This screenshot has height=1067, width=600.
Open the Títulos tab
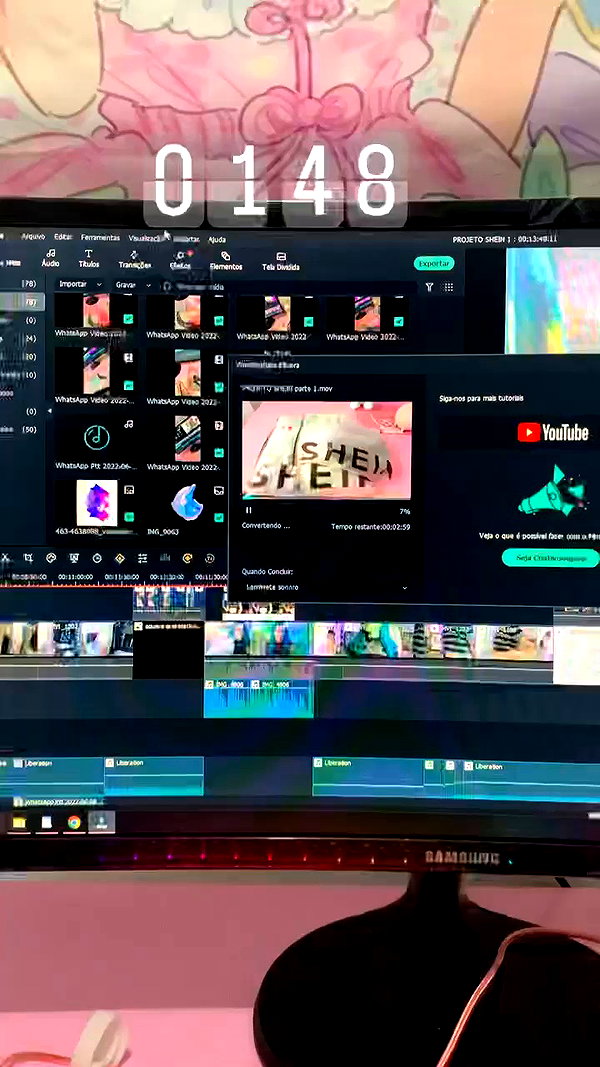point(88,259)
